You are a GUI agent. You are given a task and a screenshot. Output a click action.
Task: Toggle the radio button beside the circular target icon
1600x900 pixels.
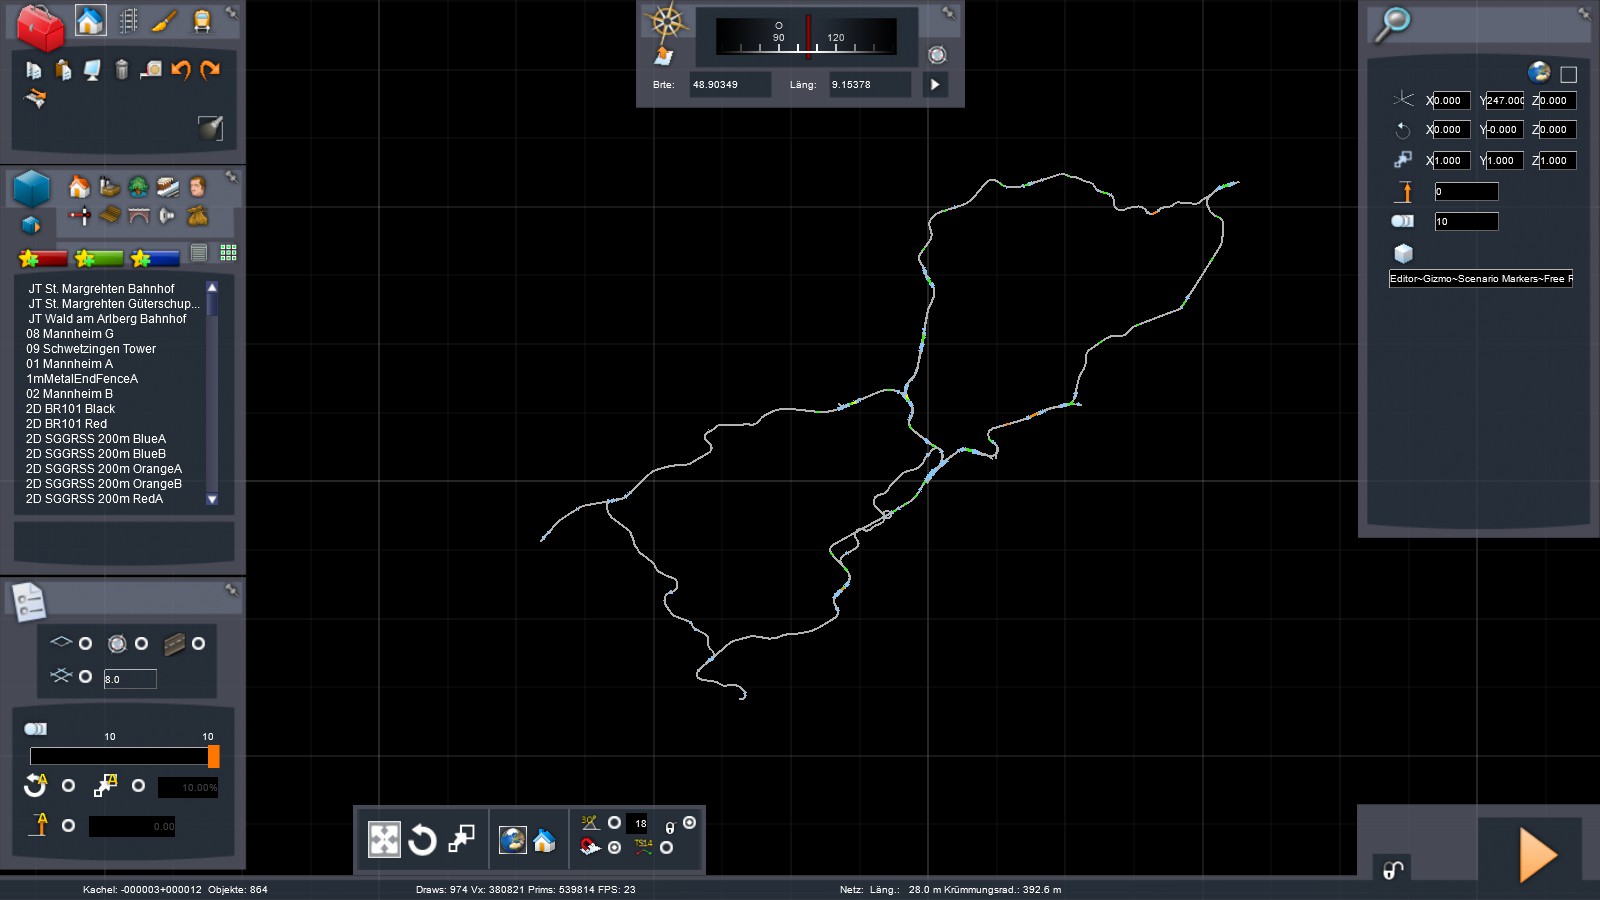click(141, 644)
